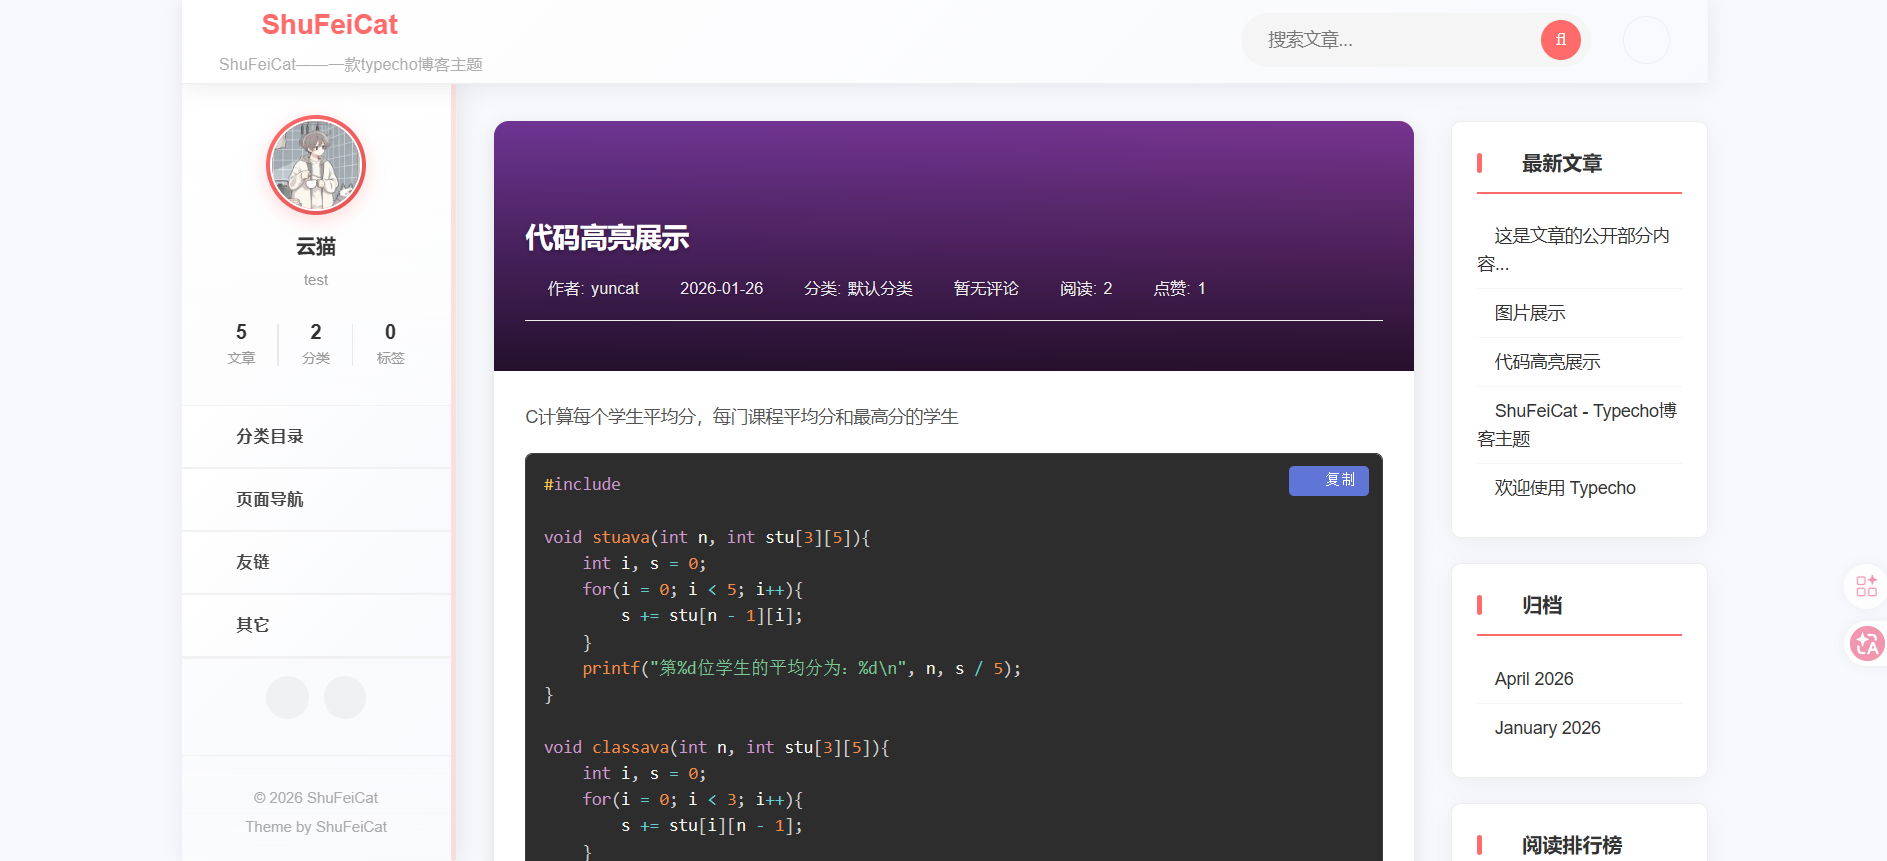This screenshot has height=861, width=1887.
Task: Click the red search submit icon
Action: coord(1560,40)
